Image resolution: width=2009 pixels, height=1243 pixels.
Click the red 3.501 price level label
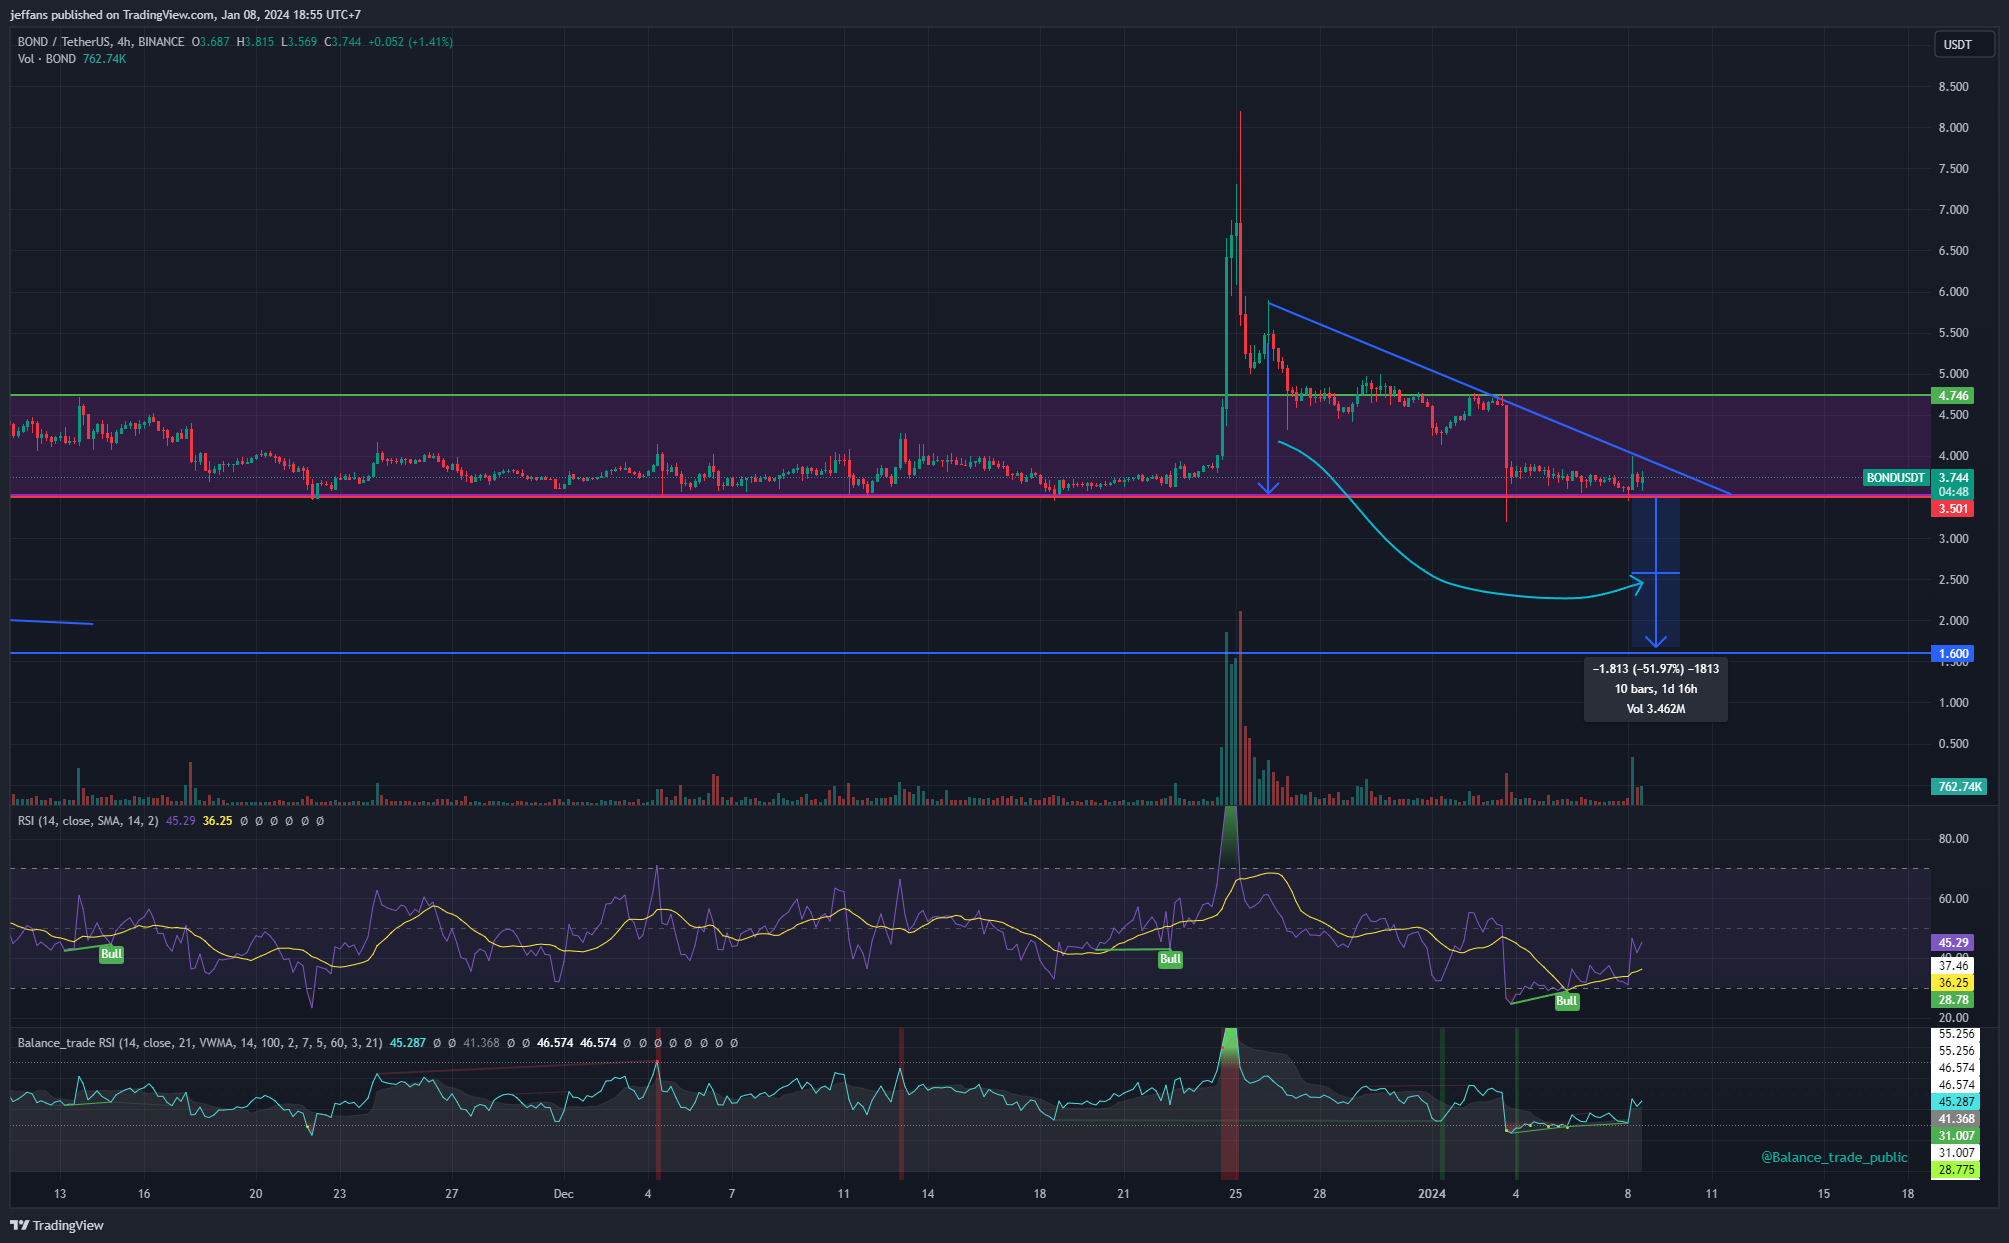1953,509
